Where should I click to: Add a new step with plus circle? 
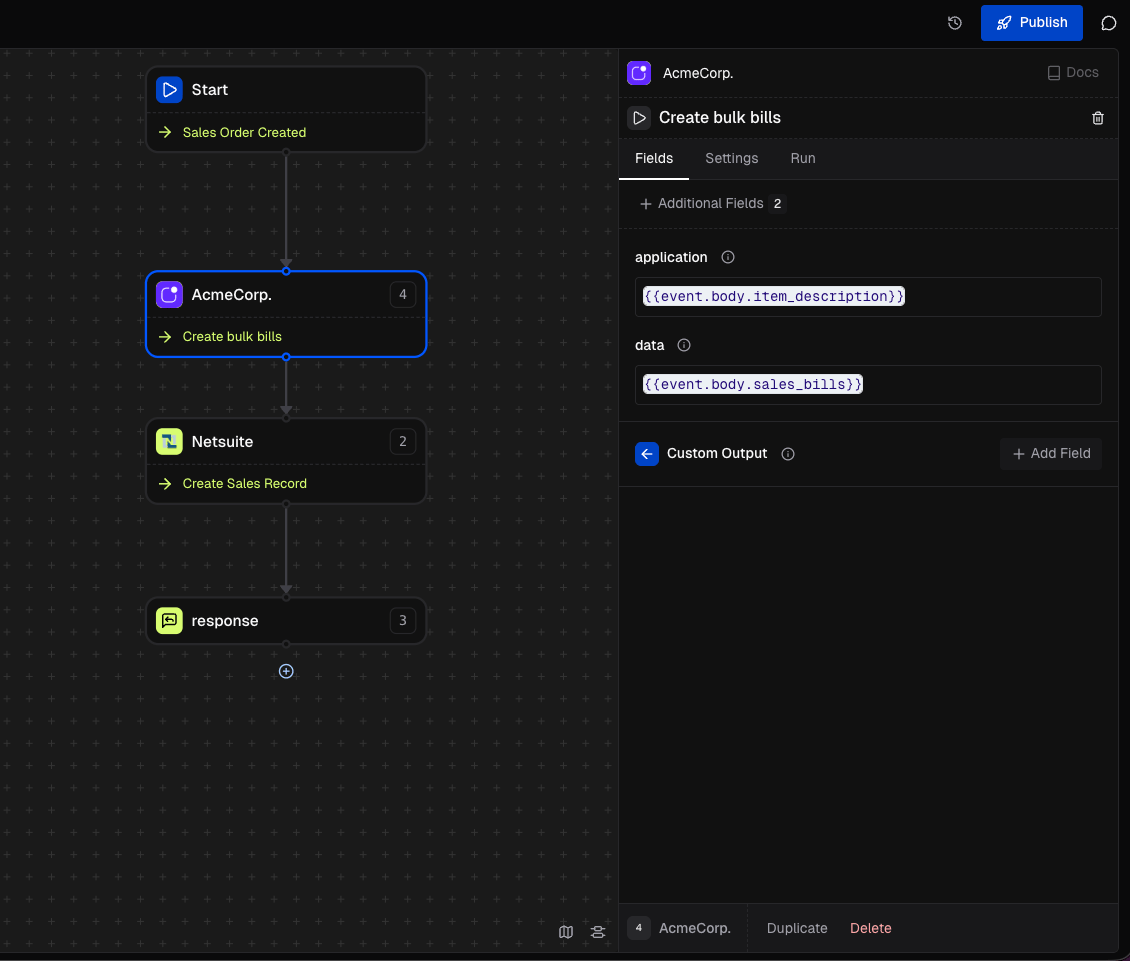click(286, 672)
